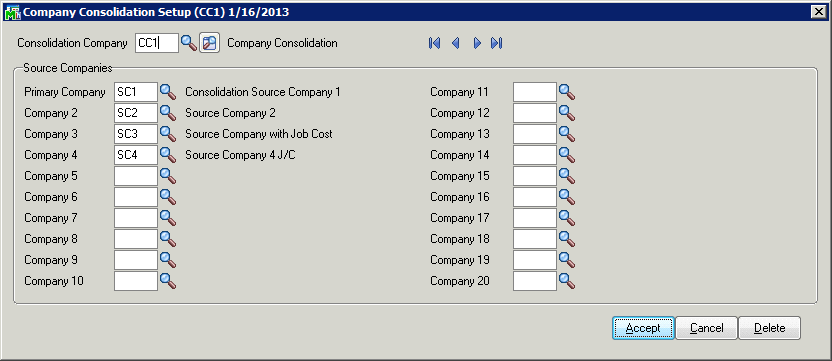Viewport: 832px width, 361px height.
Task: Click the company maintenance icon beside CC1
Action: 210,43
